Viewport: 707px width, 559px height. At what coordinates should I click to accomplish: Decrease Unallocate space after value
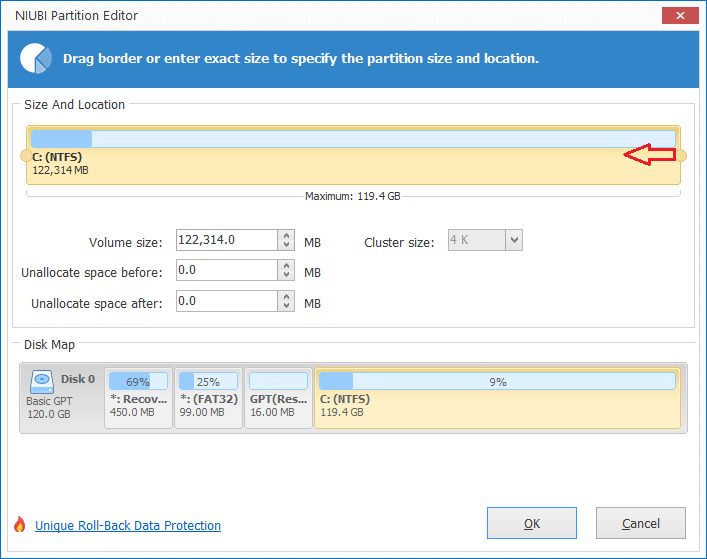click(286, 306)
